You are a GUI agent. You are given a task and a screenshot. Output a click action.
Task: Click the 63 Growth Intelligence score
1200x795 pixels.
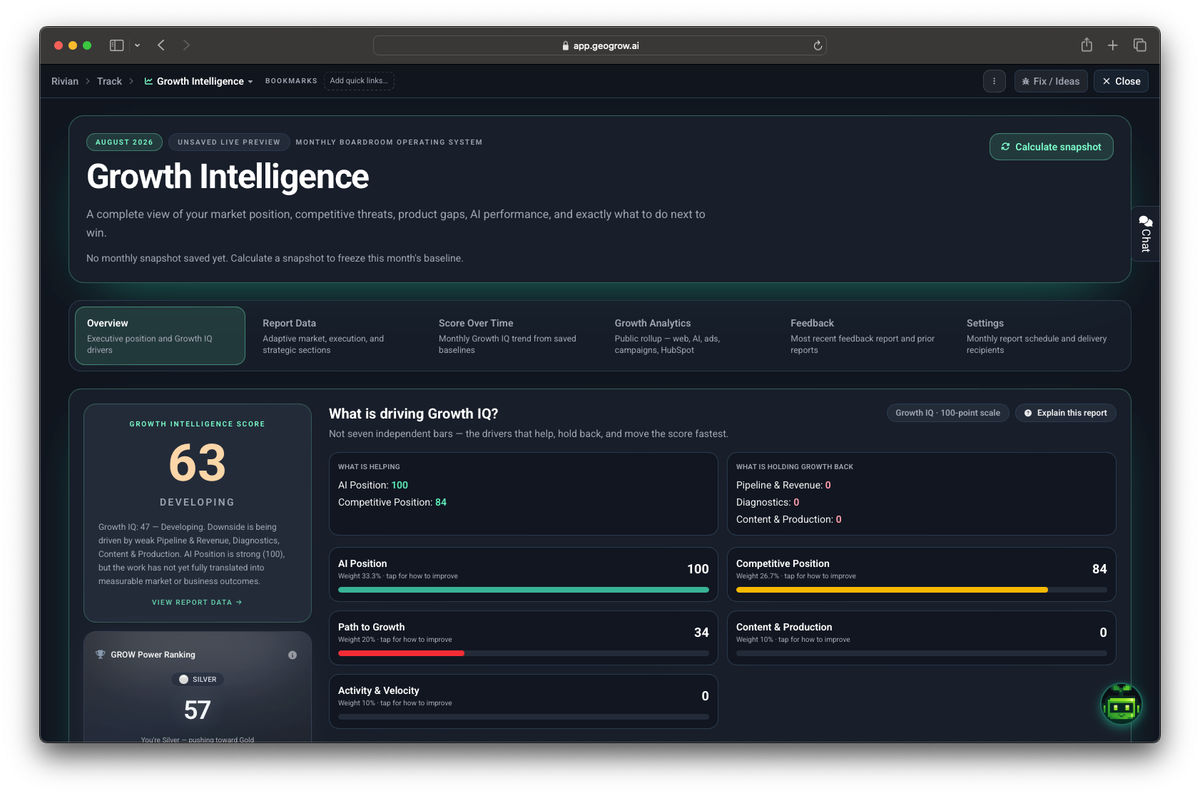197,463
